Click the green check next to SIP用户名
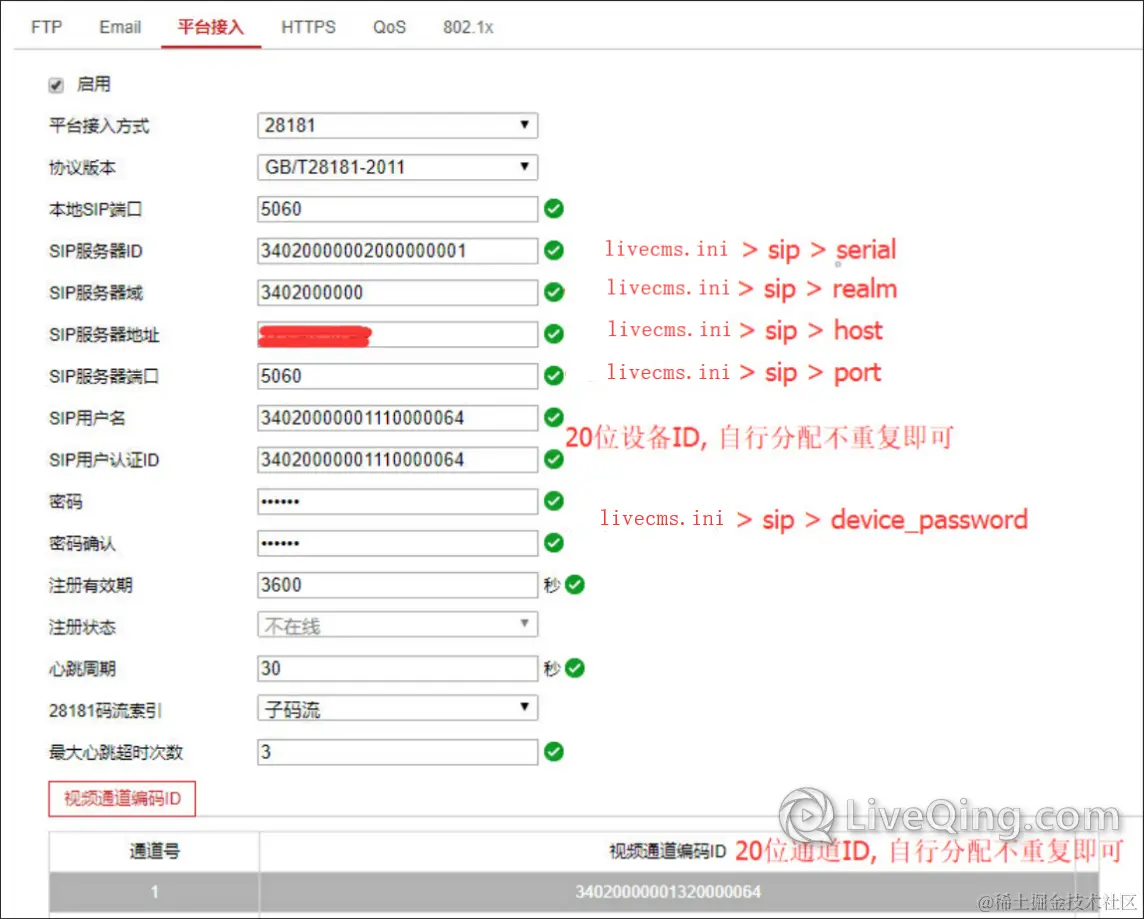 tap(553, 418)
